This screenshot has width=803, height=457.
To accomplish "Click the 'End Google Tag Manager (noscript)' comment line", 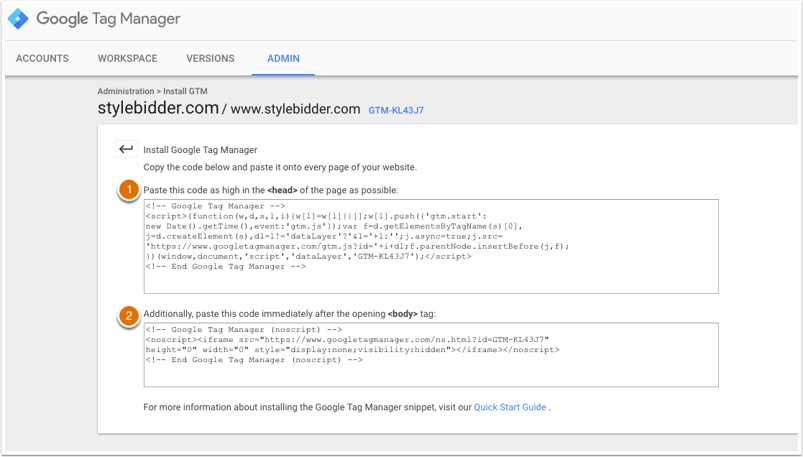I will pyautogui.click(x=254, y=360).
